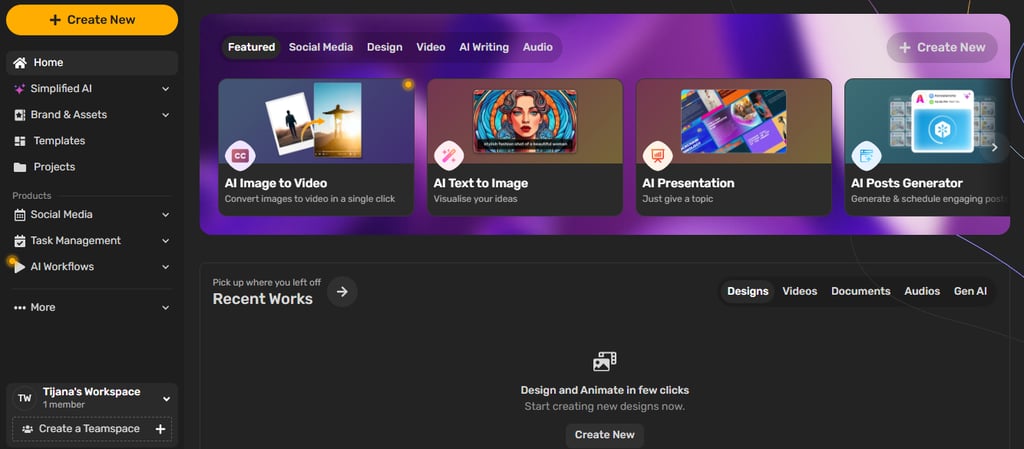1024x449 pixels.
Task: Click the Projects folder icon
Action: 20,167
